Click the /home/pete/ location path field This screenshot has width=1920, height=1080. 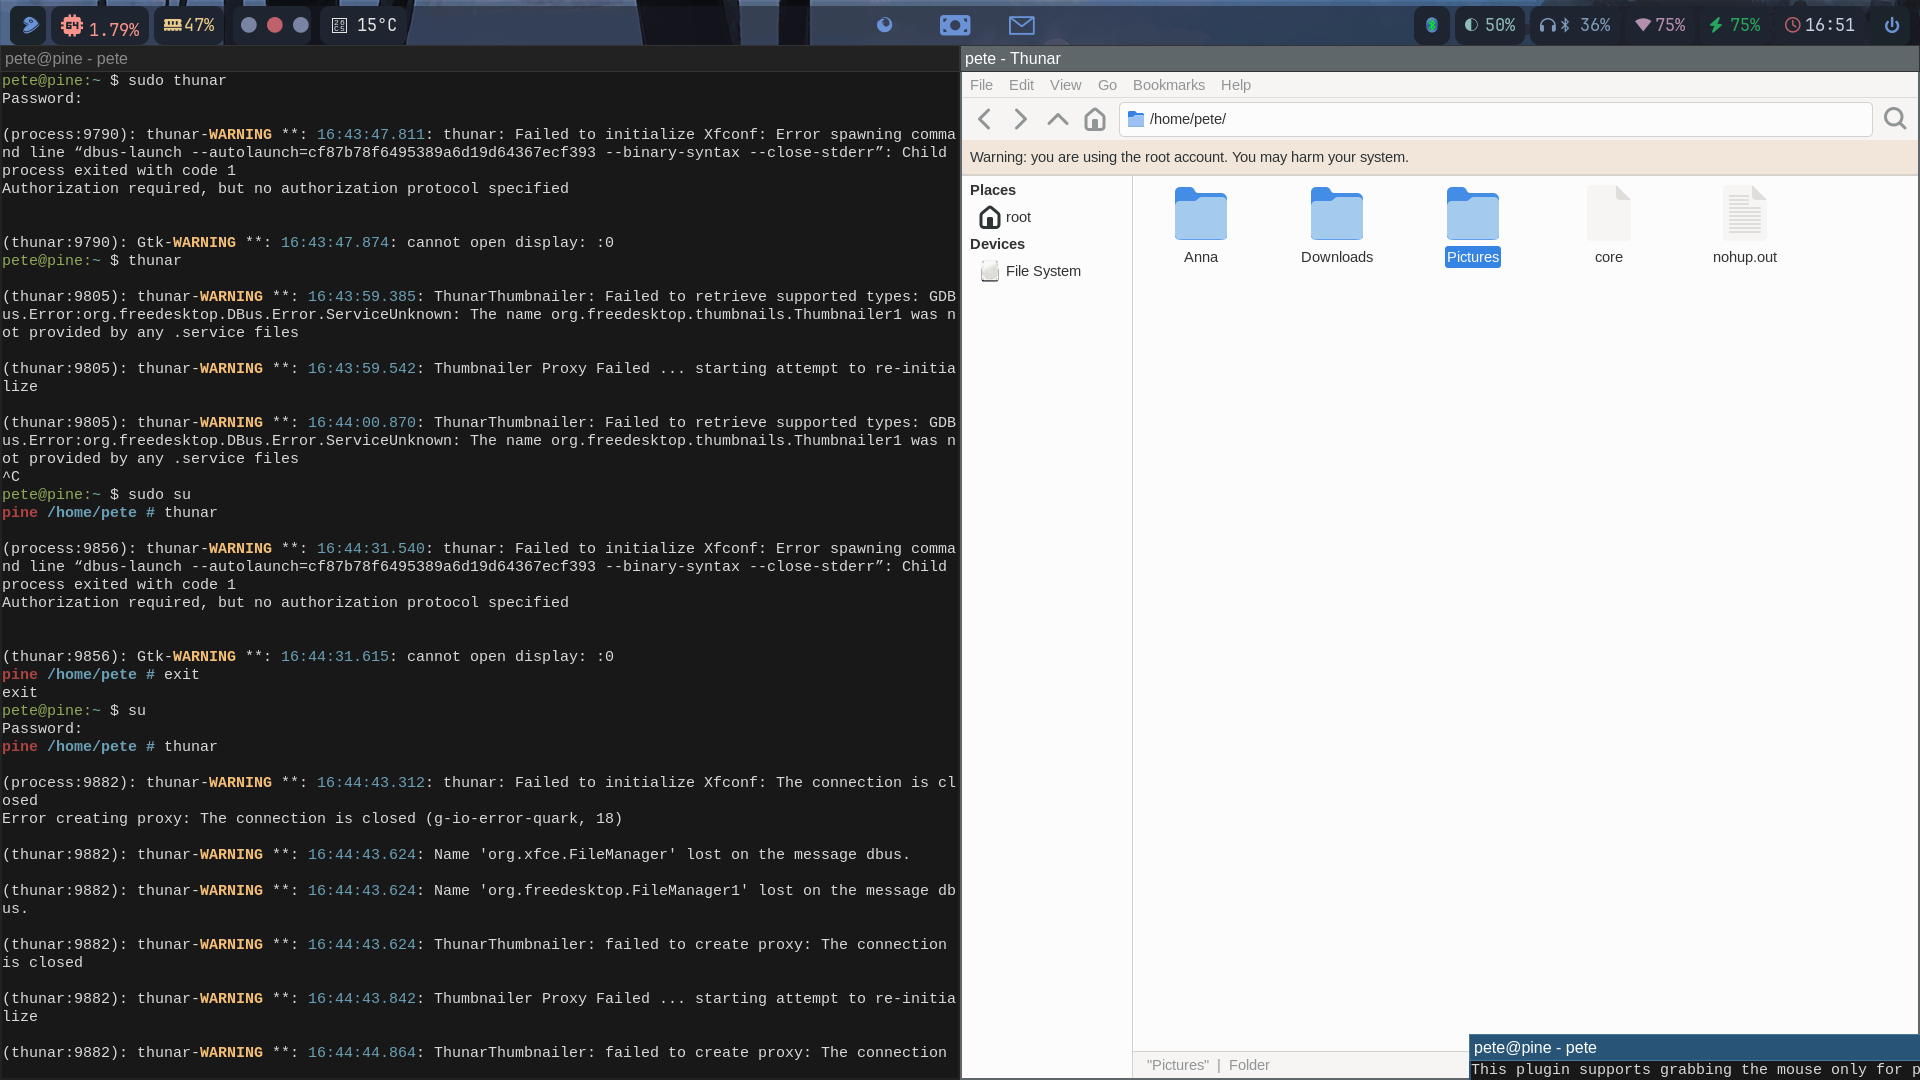point(1495,119)
